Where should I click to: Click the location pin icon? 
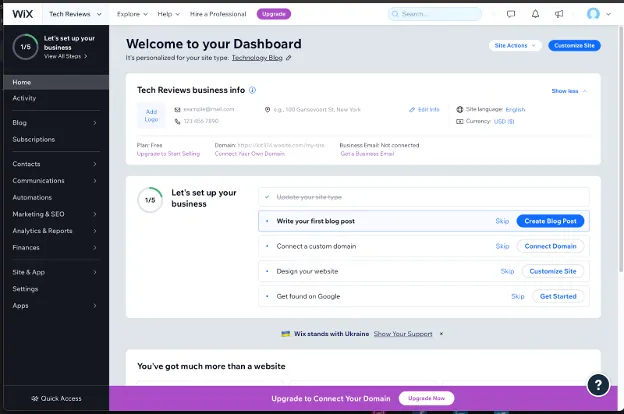tap(267, 109)
